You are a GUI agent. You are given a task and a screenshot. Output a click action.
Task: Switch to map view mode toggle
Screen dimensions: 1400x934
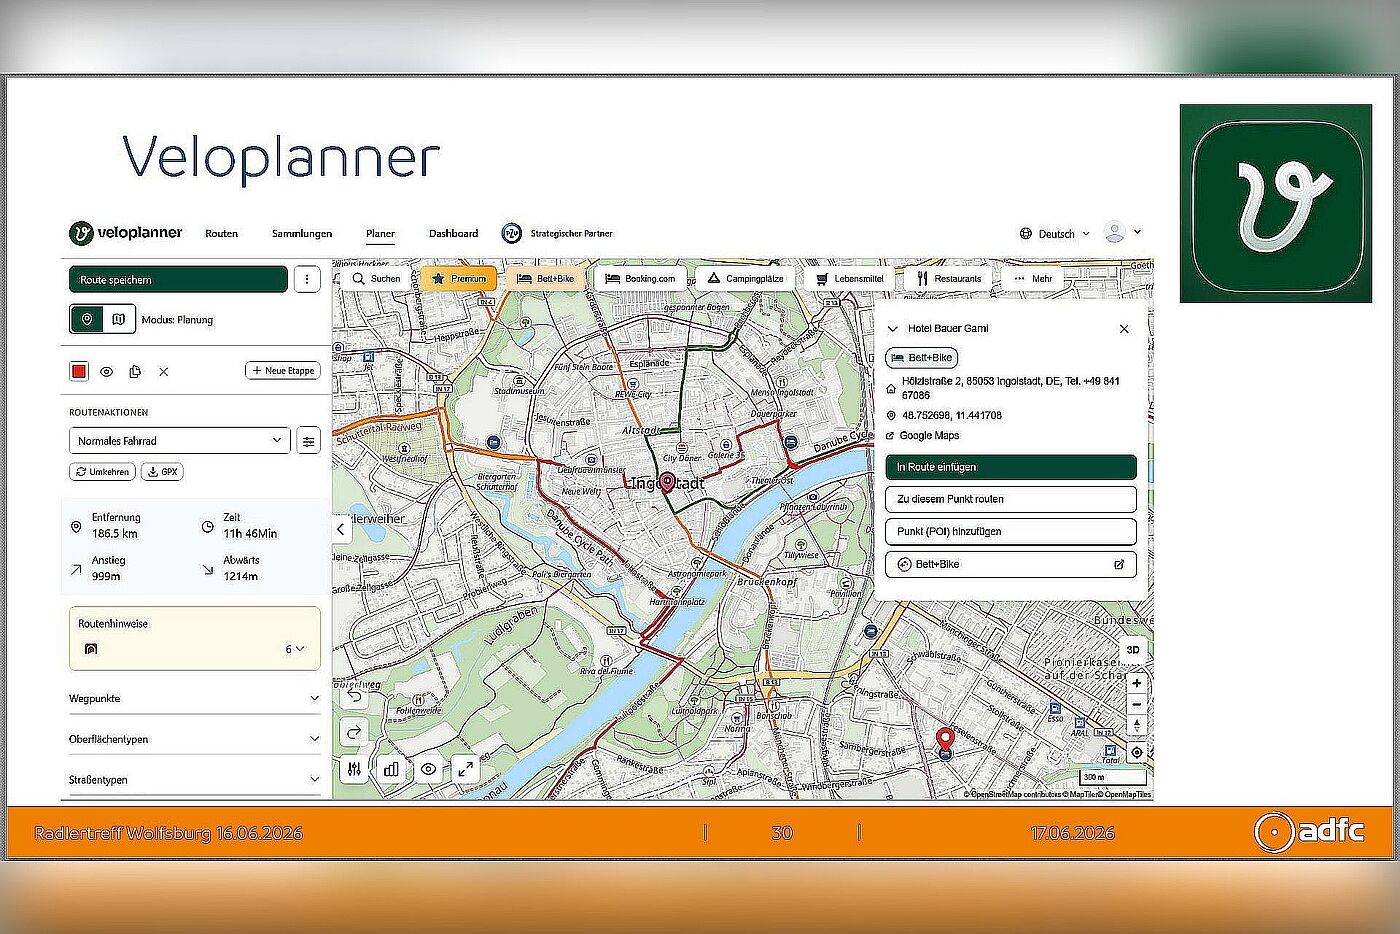pos(119,319)
